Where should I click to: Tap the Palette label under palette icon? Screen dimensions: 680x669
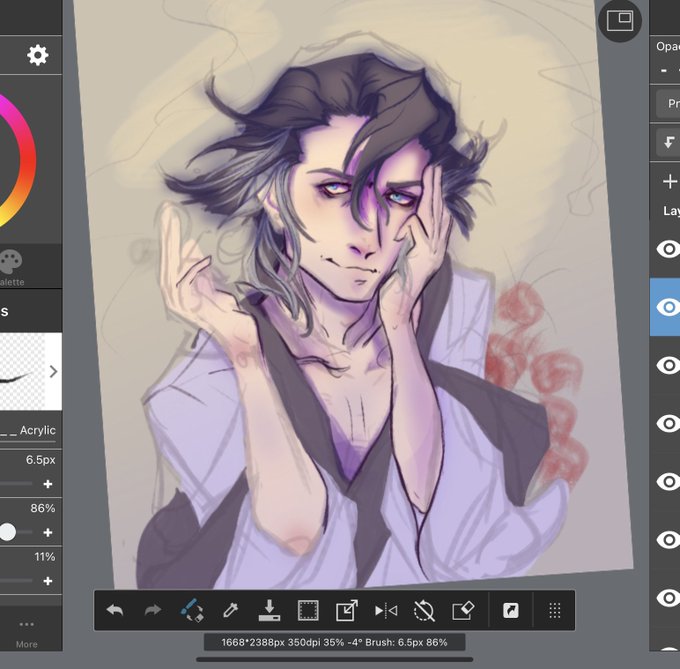(x=12, y=282)
